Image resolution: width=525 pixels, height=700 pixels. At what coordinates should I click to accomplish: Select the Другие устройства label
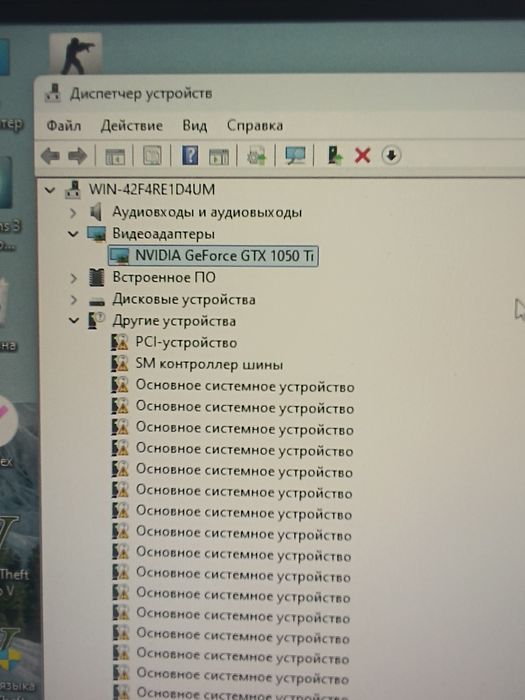pyautogui.click(x=174, y=321)
